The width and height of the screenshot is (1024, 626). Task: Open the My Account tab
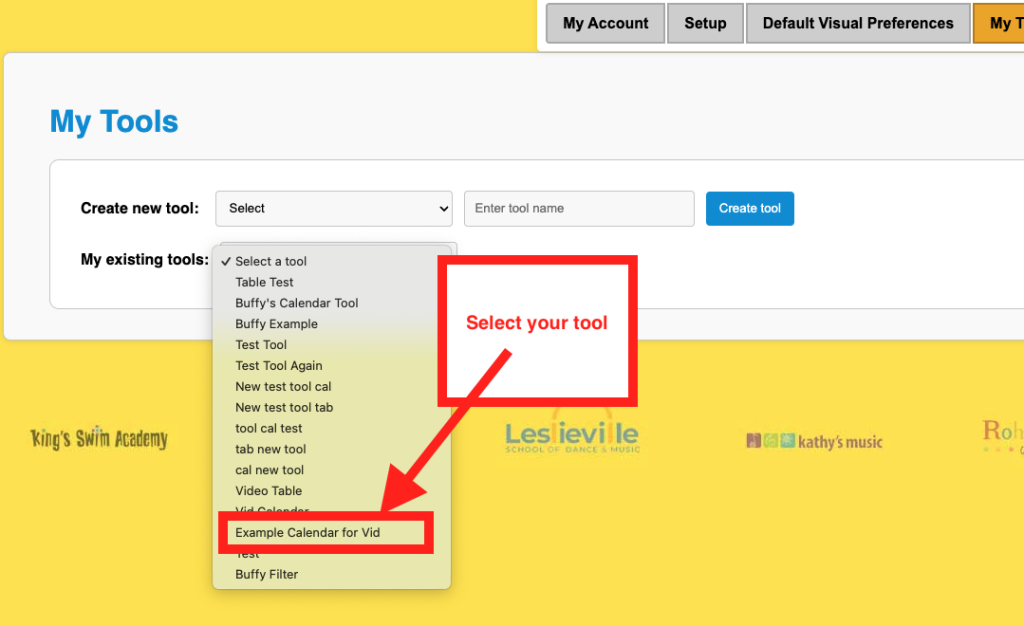[x=605, y=23]
